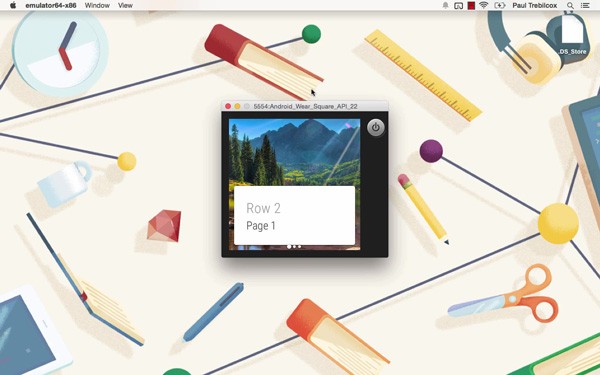This screenshot has width=600, height=375.
Task: Open the emulator64-x86 application menu
Action: (x=51, y=5)
